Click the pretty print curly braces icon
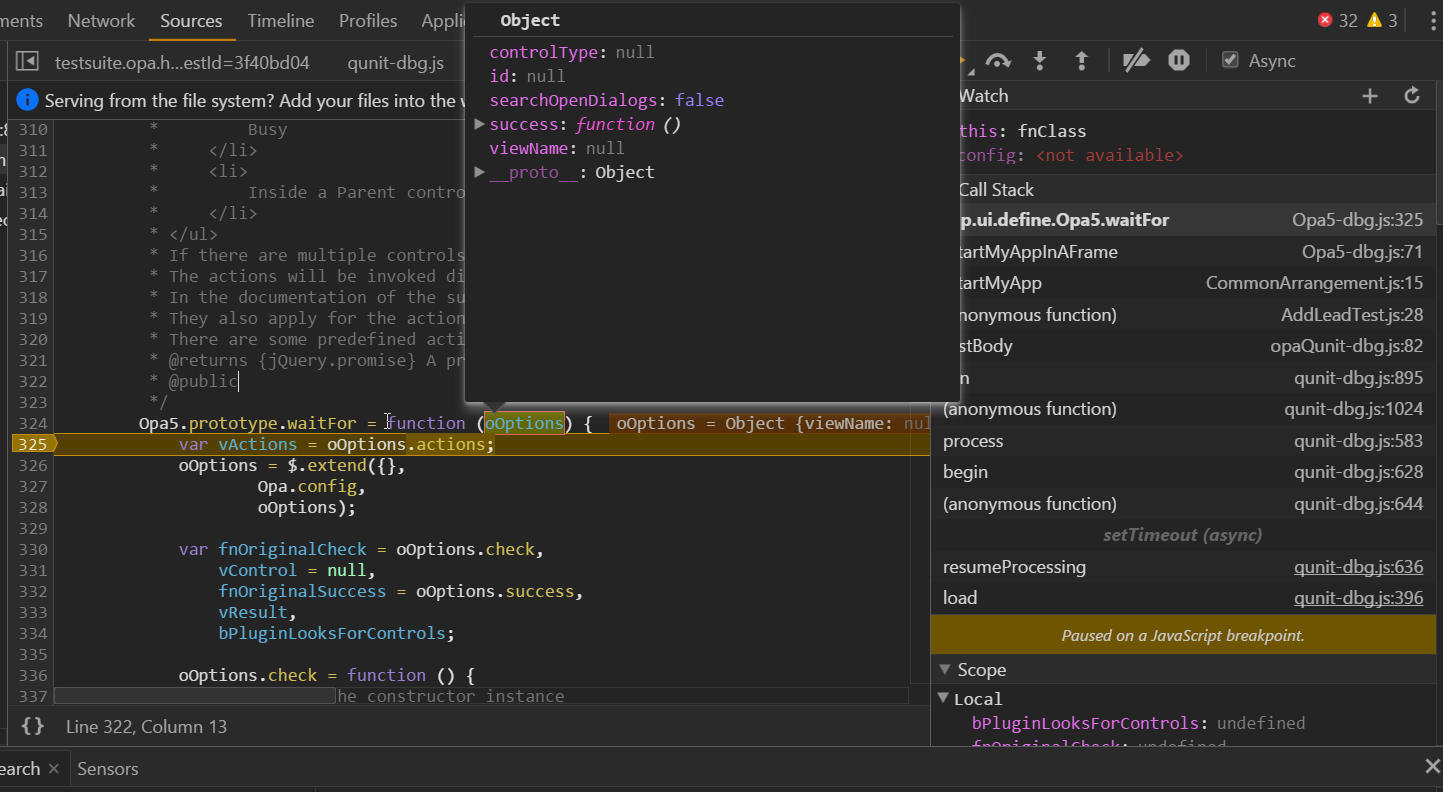Screen dimensions: 1443x792 tap(33, 727)
